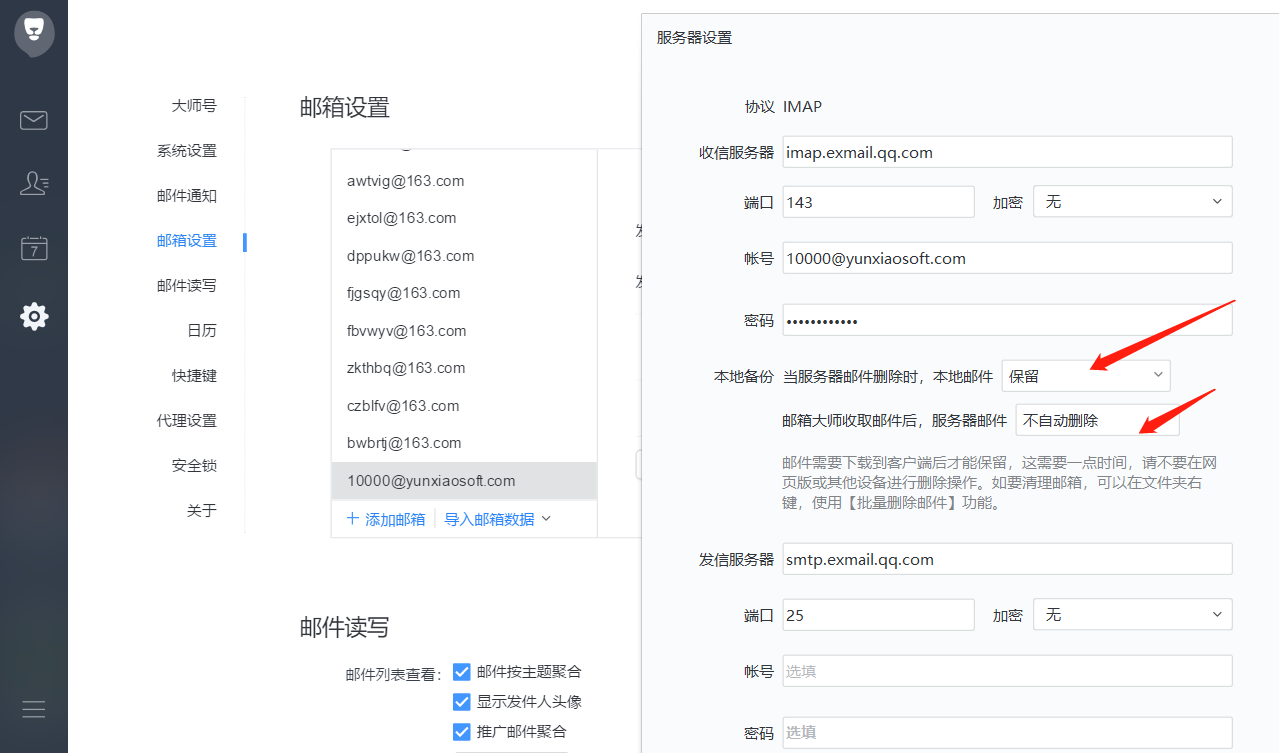Click the plus icon beside 添加邮箱

click(x=352, y=518)
